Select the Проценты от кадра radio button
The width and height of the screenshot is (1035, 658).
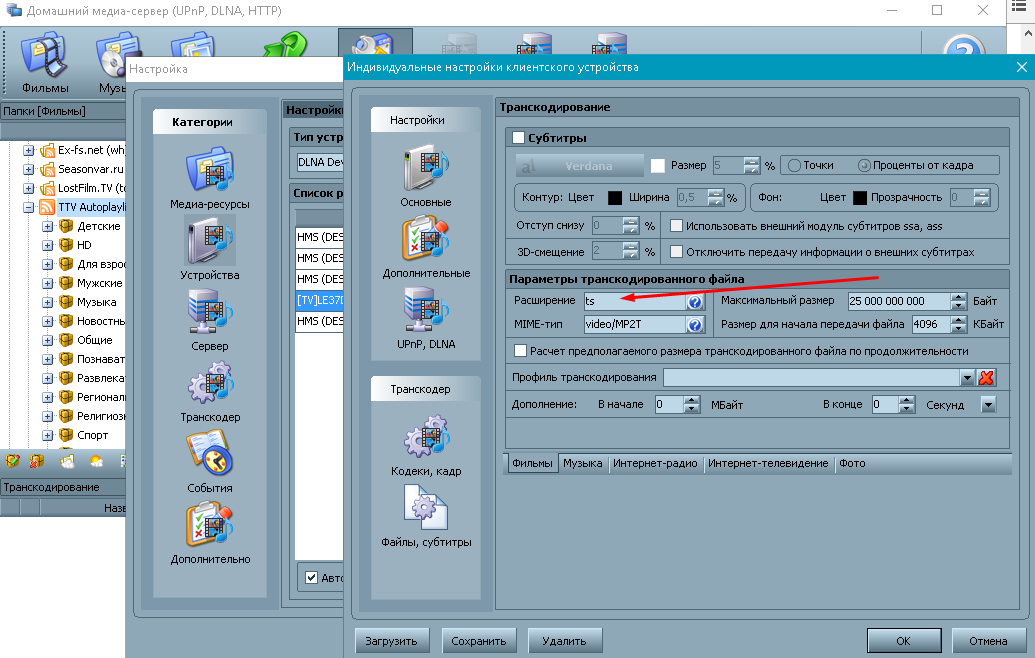(864, 166)
